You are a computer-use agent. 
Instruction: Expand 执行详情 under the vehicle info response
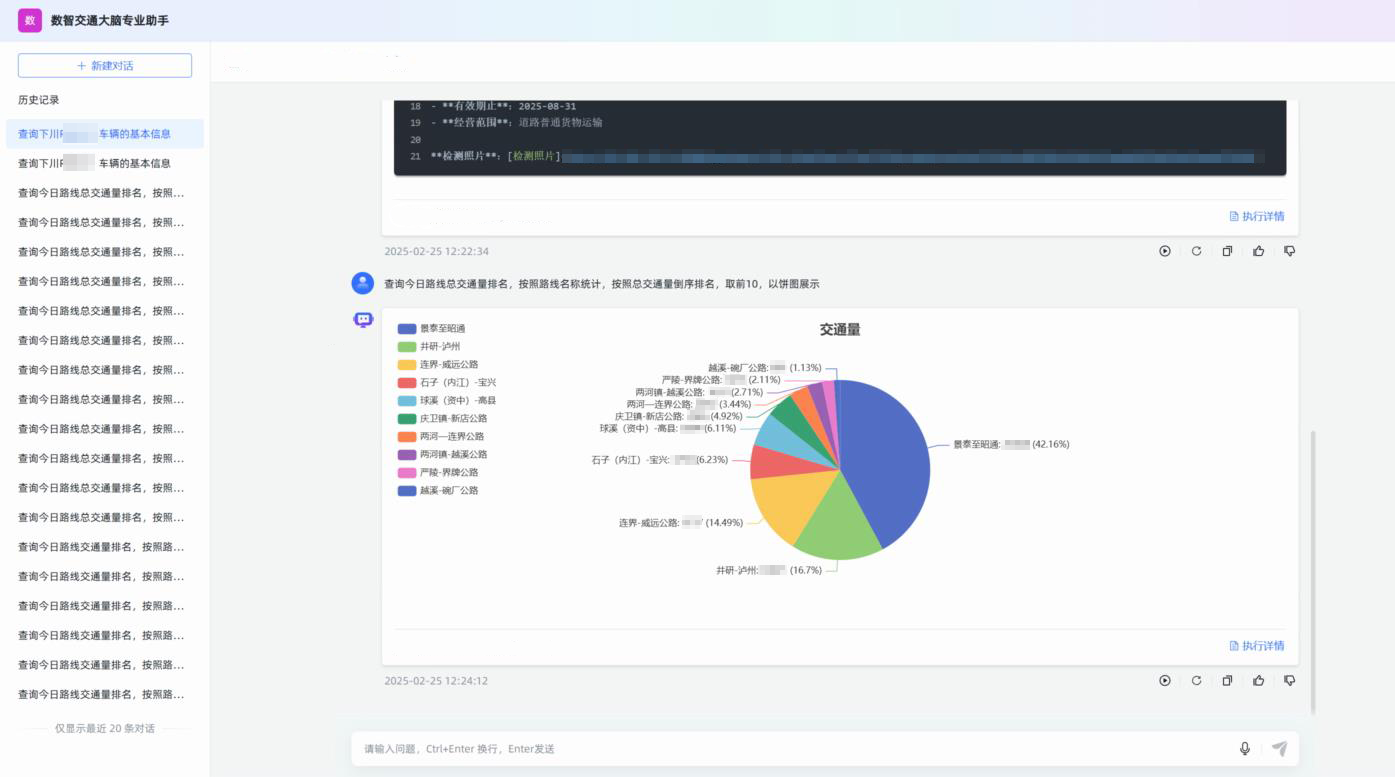pos(1257,216)
